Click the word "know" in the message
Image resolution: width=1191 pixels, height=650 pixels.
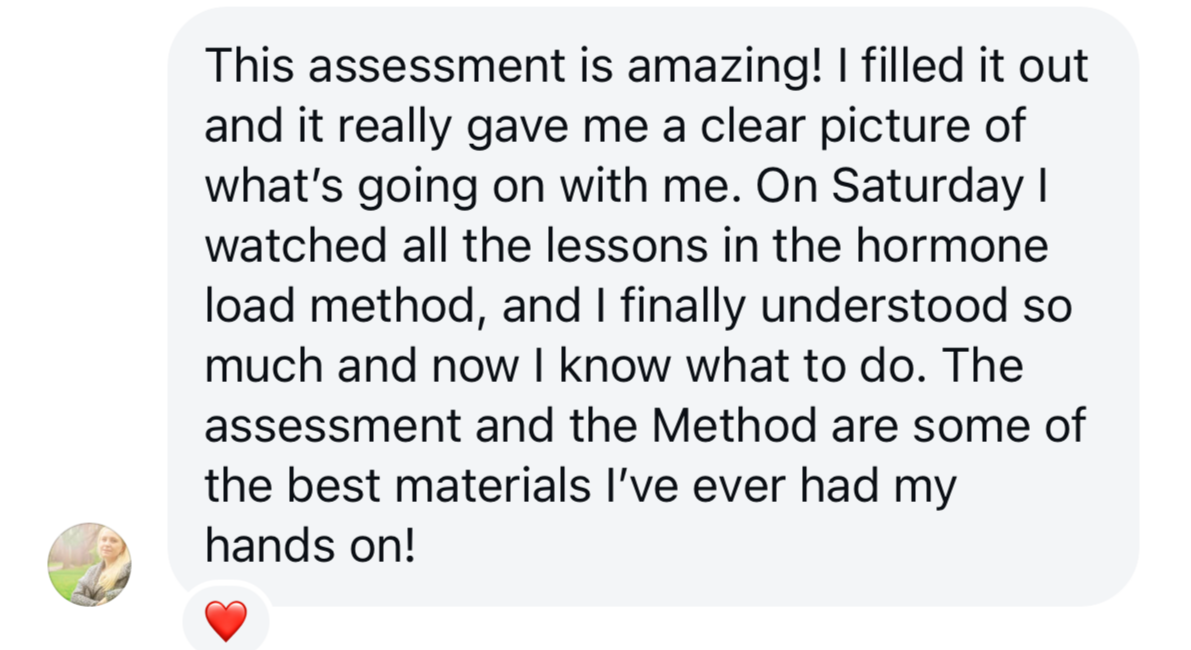click(x=615, y=365)
